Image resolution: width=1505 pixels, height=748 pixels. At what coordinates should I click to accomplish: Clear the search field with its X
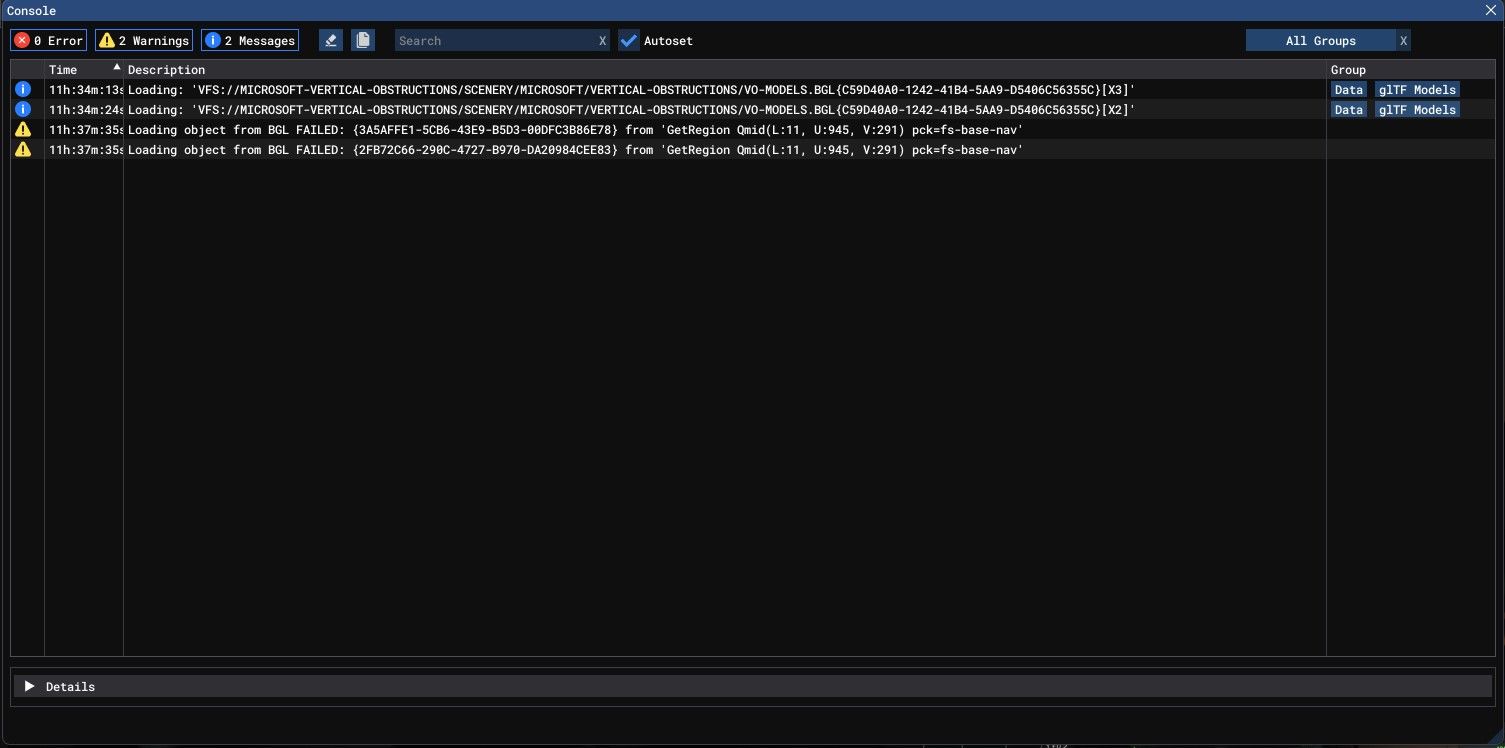pos(602,41)
